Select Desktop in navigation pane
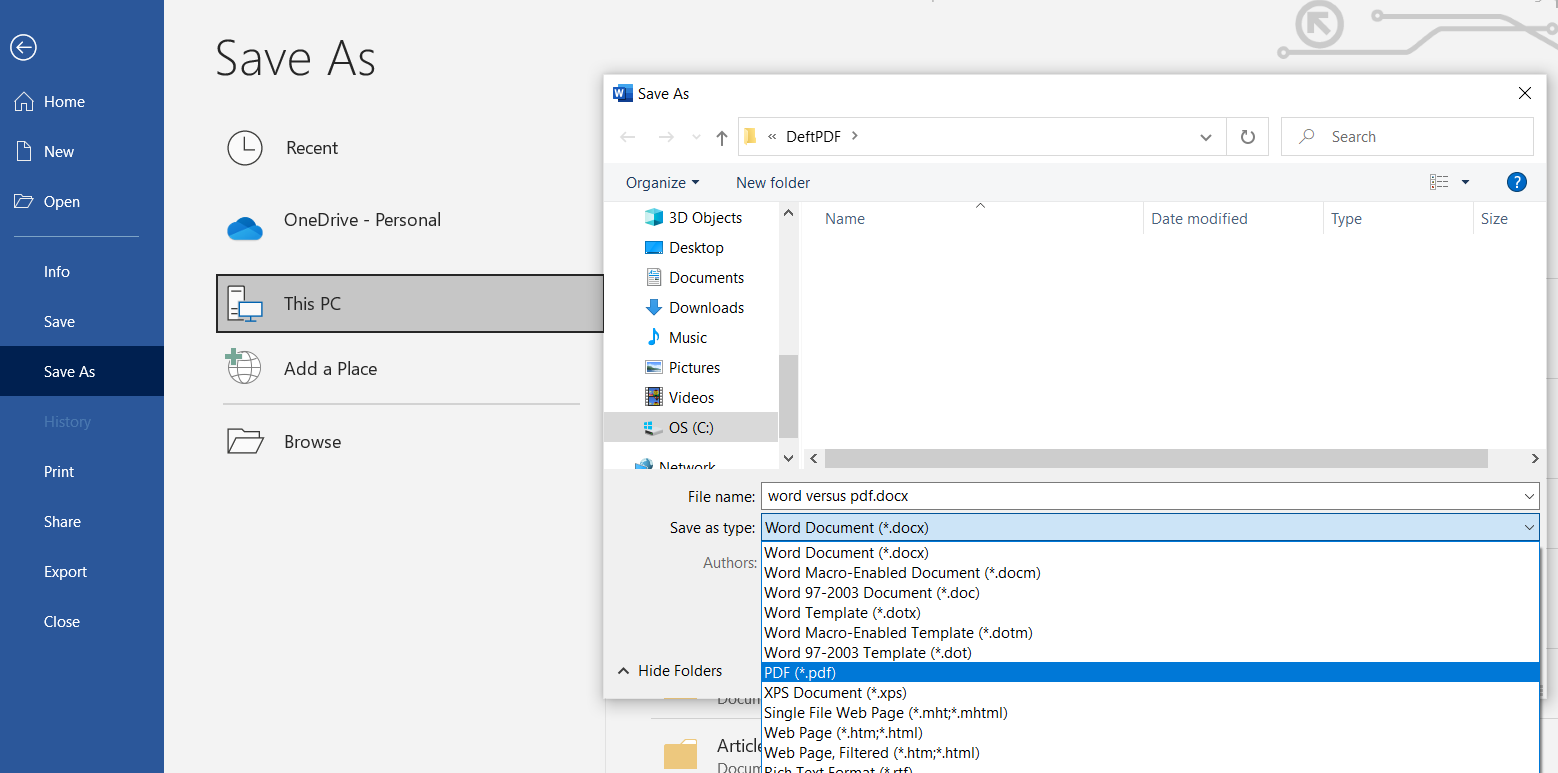This screenshot has height=773, width=1558. (684, 248)
